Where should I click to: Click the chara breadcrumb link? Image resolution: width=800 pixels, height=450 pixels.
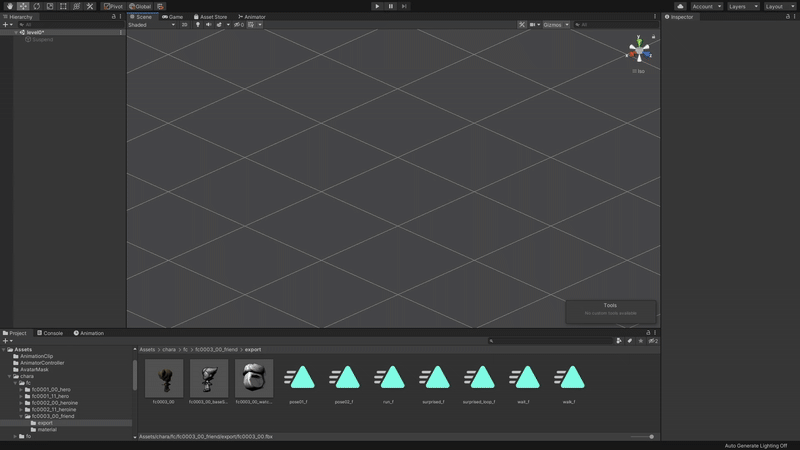pyautogui.click(x=170, y=350)
